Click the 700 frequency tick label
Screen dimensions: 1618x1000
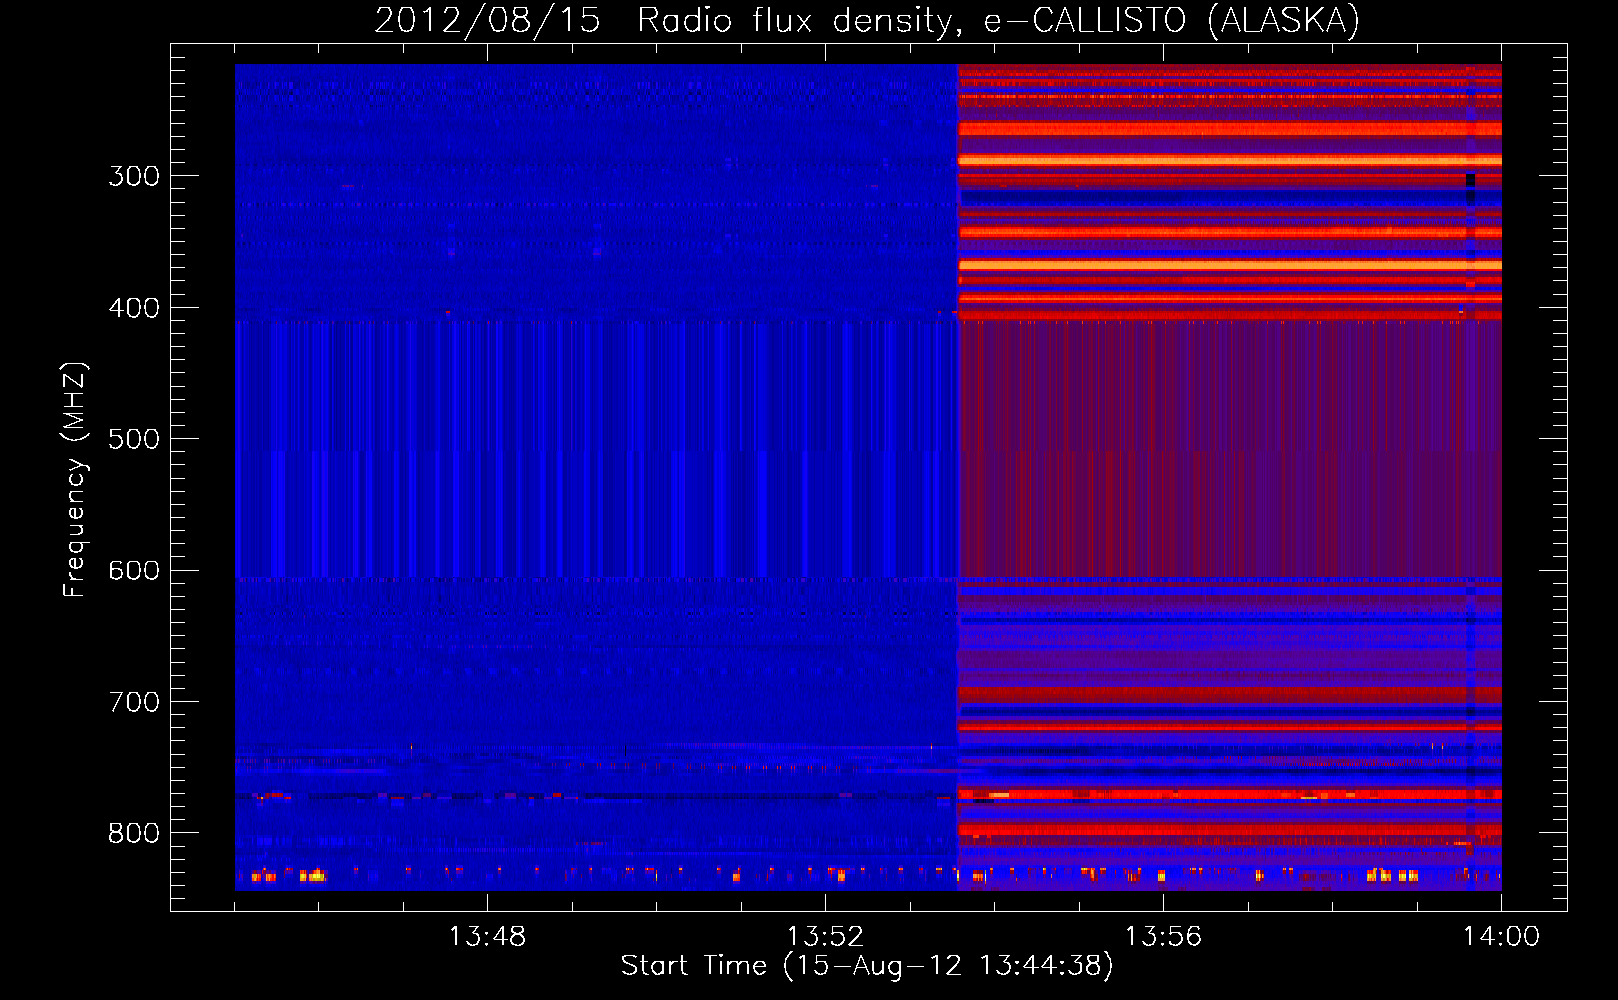(134, 702)
